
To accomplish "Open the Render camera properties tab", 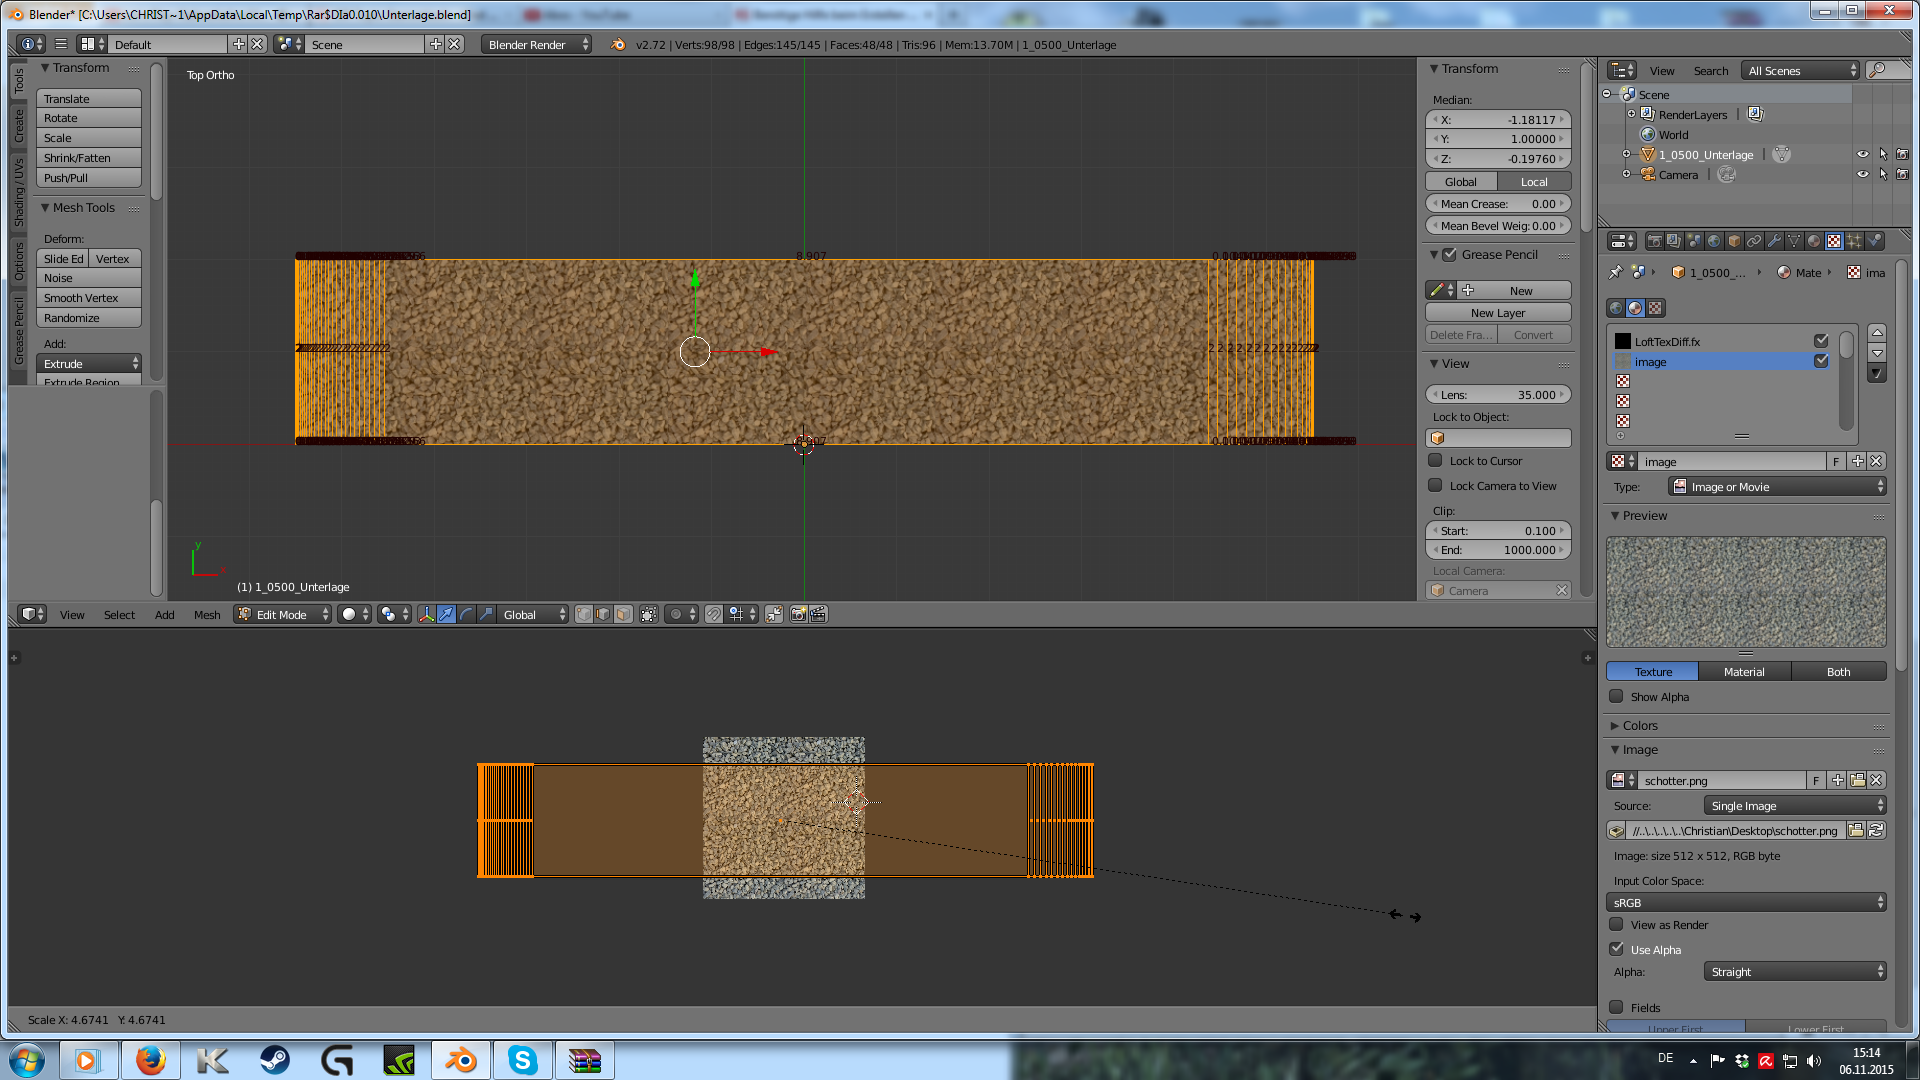I will click(1655, 241).
